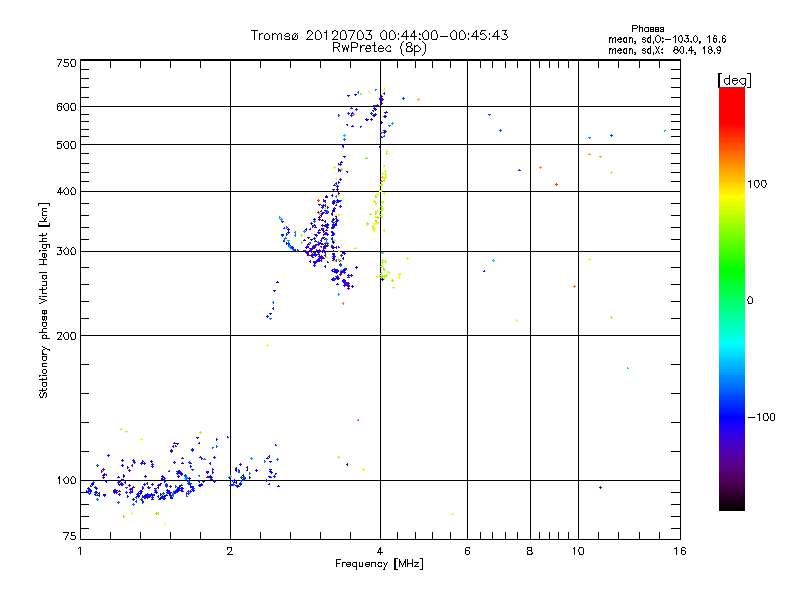Click the colorbar tick label '-100'
The width and height of the screenshot is (800, 600).
pyautogui.click(x=761, y=417)
